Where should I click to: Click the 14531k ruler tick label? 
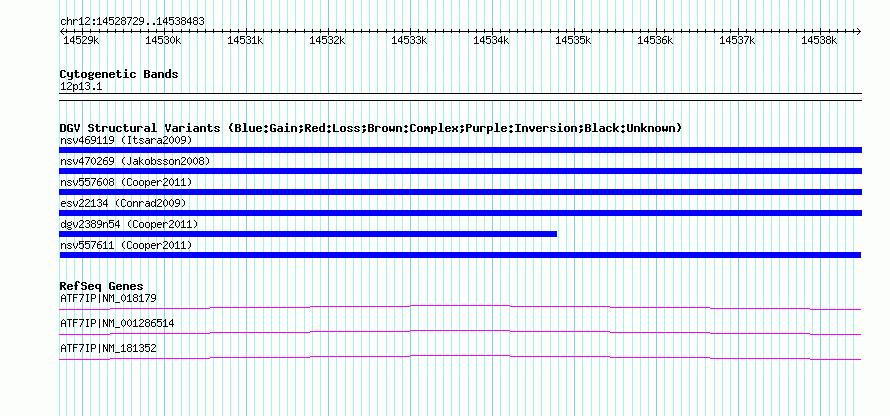pos(245,40)
